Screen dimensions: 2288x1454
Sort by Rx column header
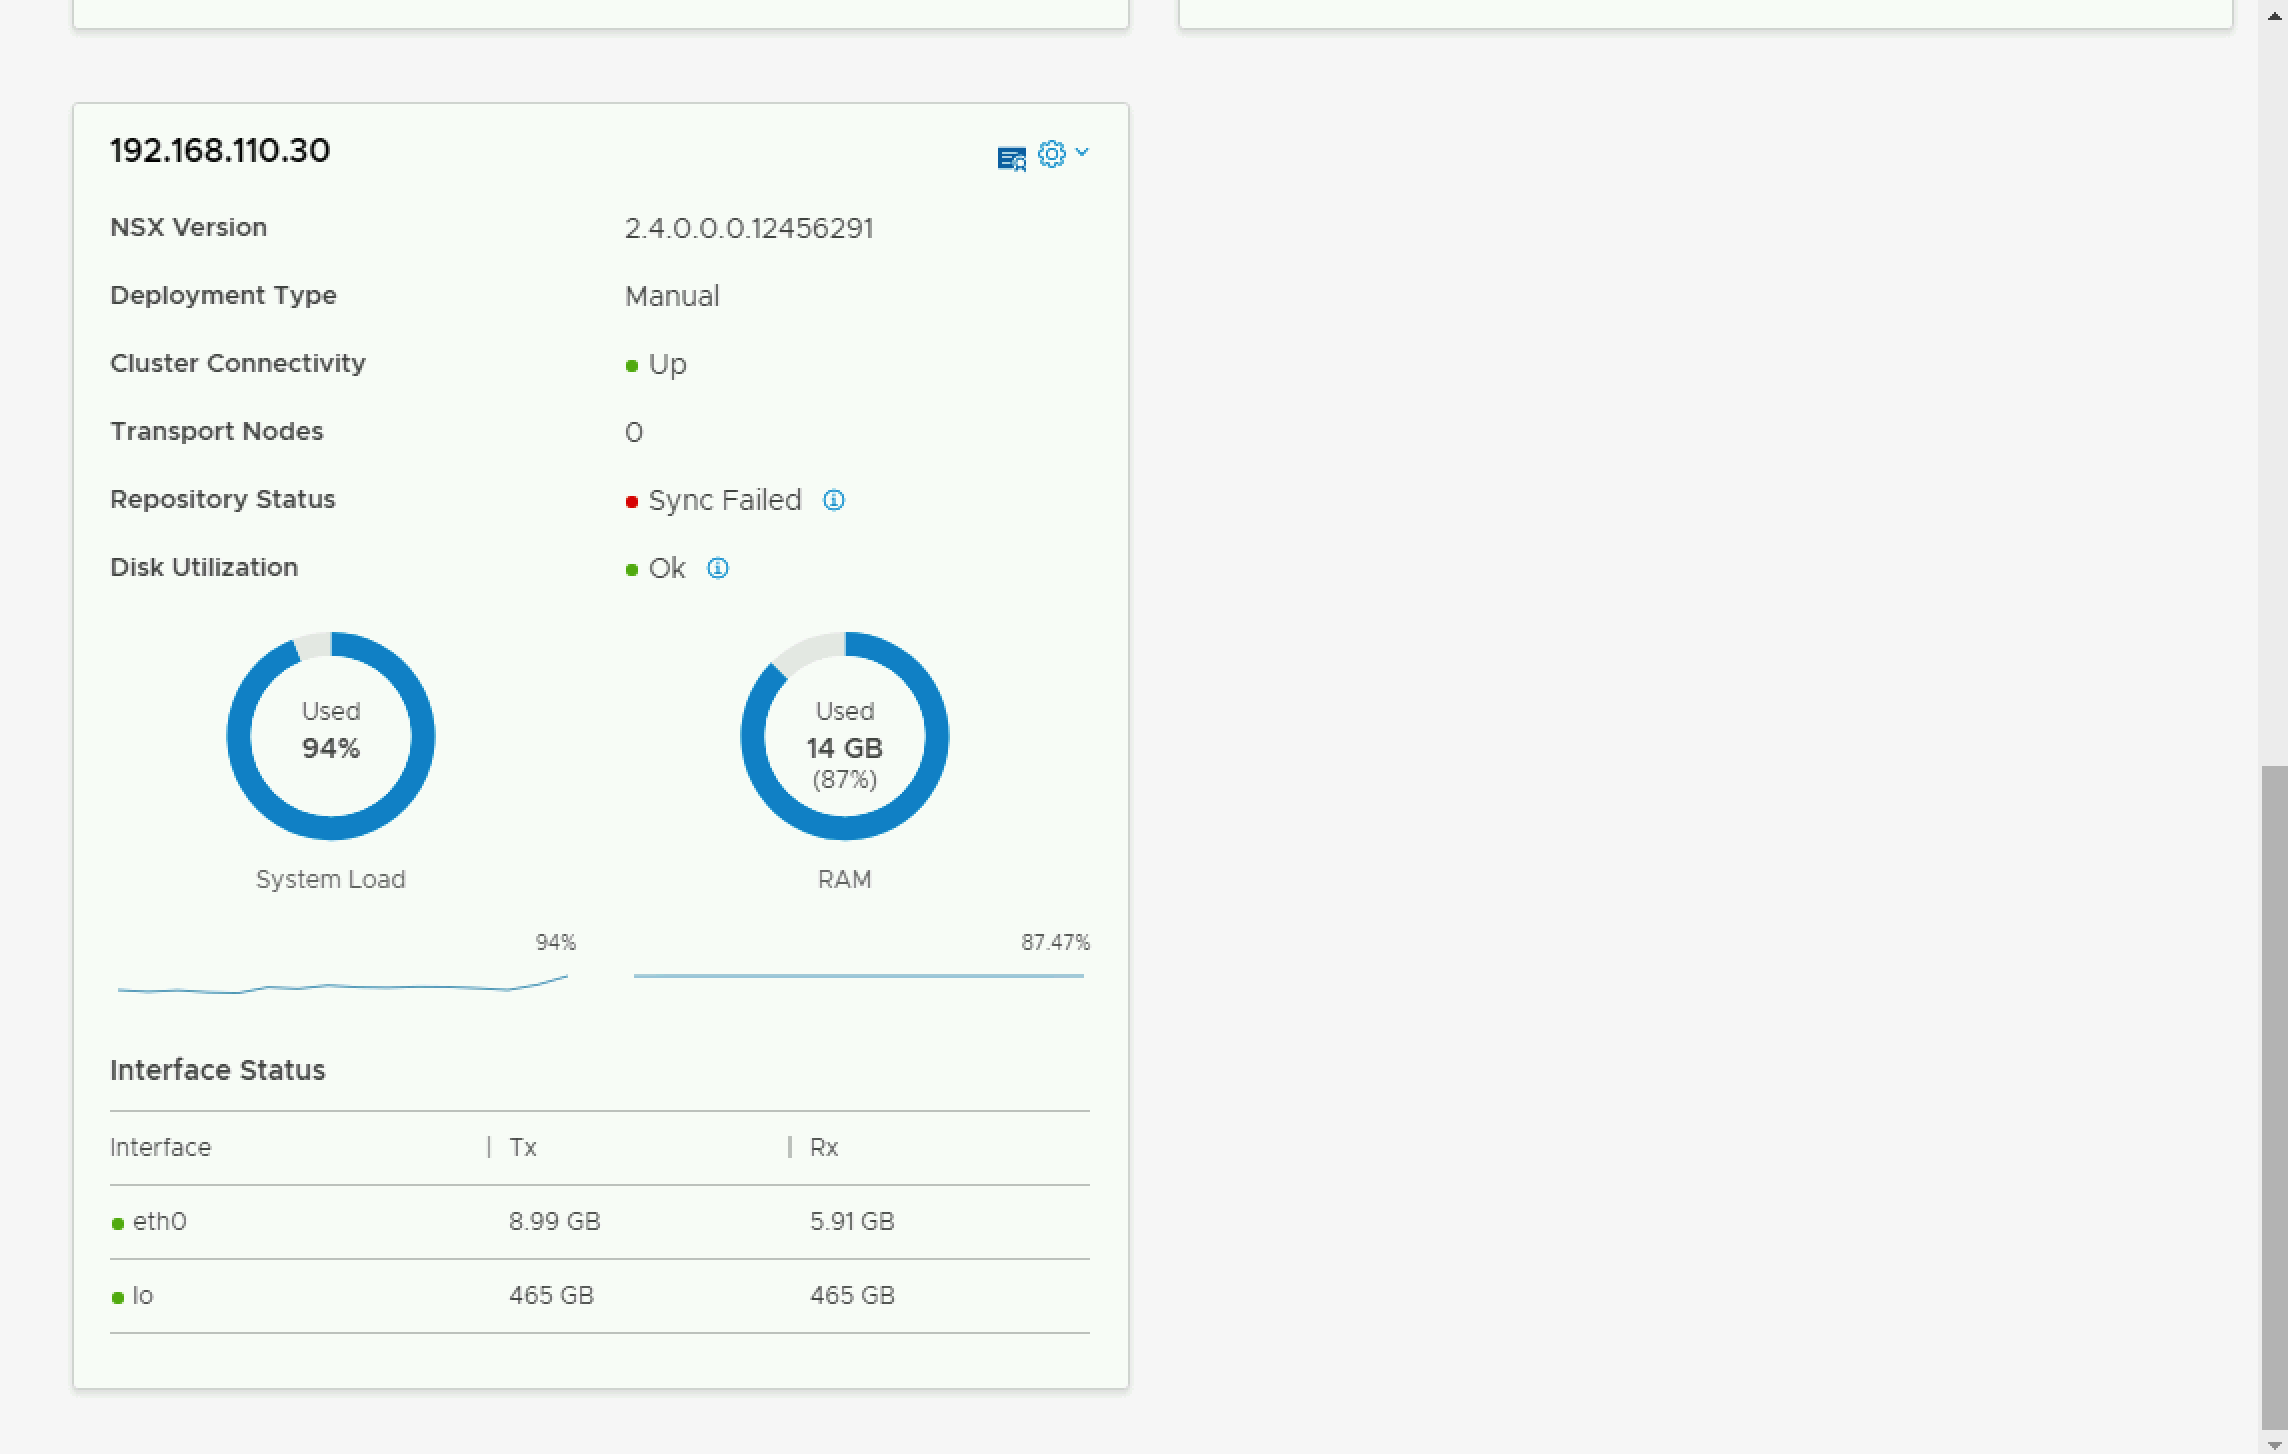[824, 1147]
